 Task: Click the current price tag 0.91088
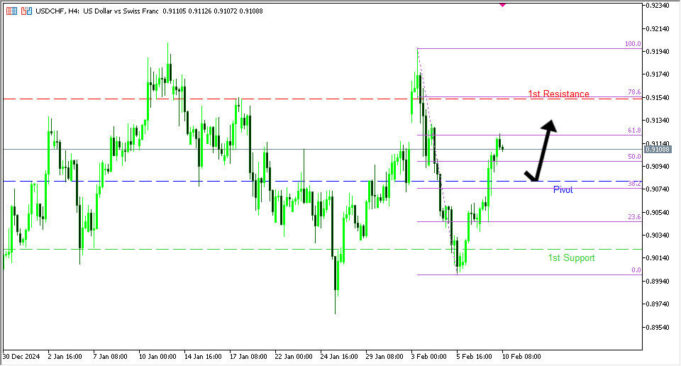658,149
